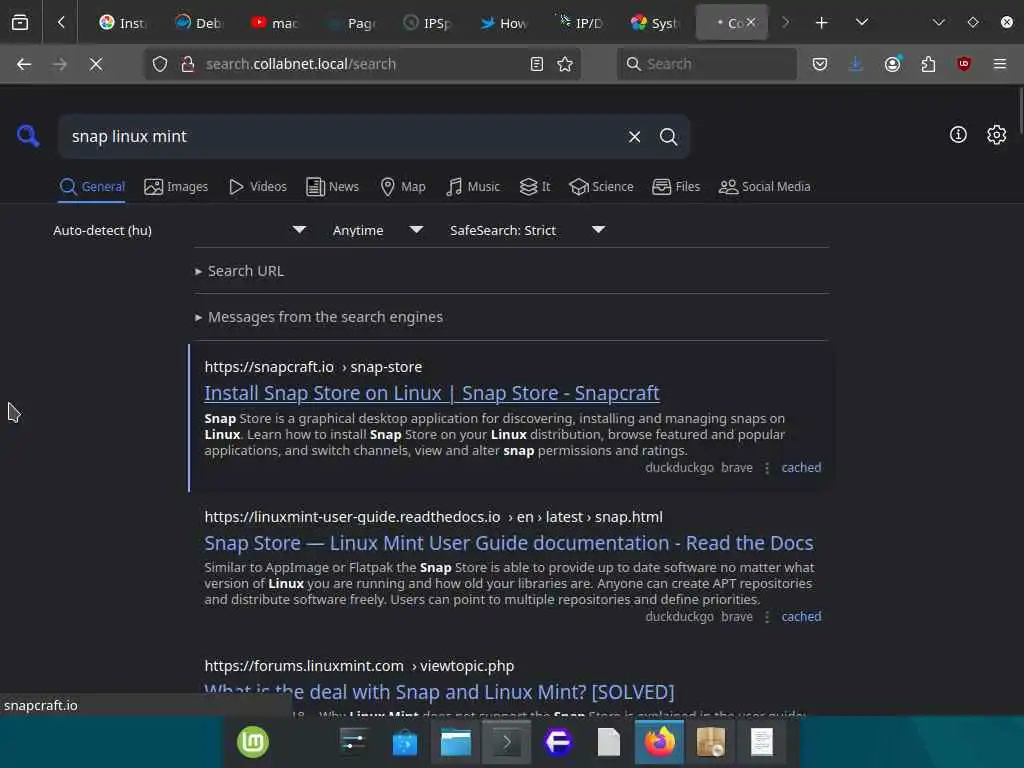Screen dimensions: 1024x768
Task: Go back with the browser back arrow
Action: pos(24,64)
